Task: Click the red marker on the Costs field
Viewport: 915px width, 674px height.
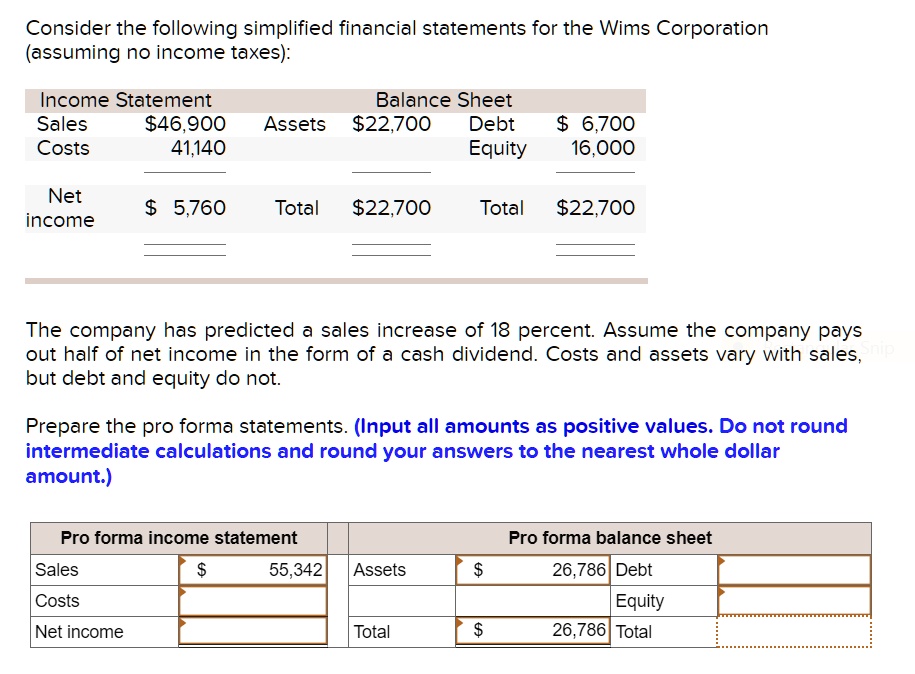Action: point(183,592)
